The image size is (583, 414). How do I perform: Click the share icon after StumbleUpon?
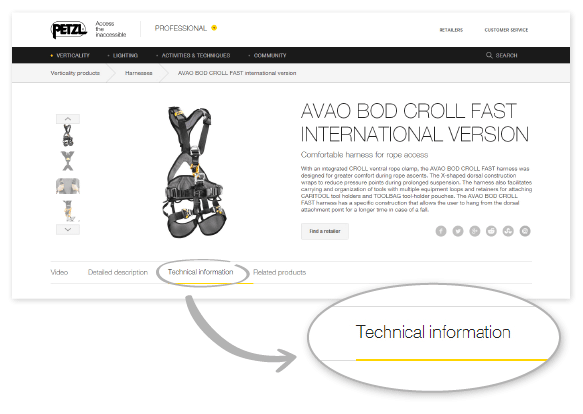click(x=525, y=231)
